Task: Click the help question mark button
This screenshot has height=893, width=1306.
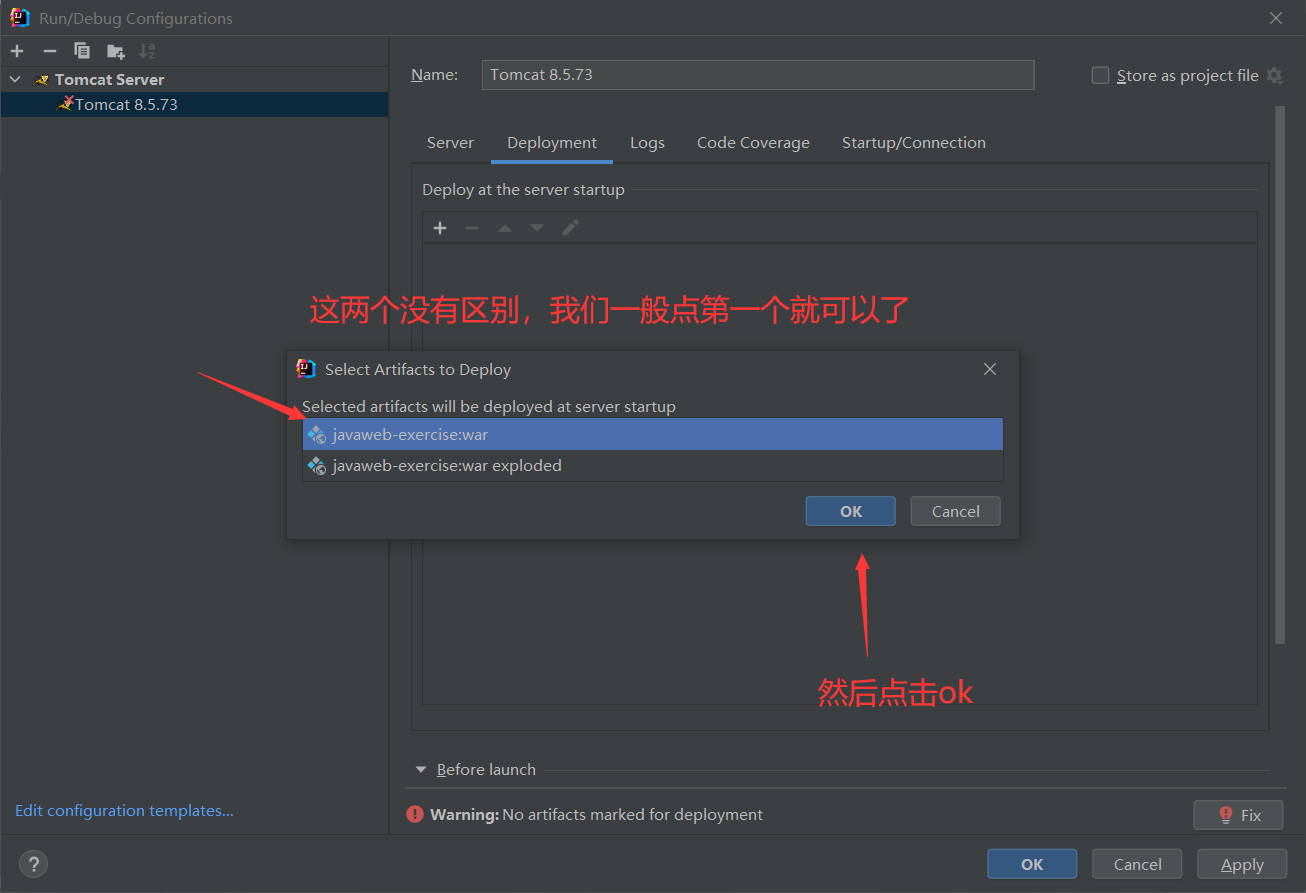Action: 33,864
